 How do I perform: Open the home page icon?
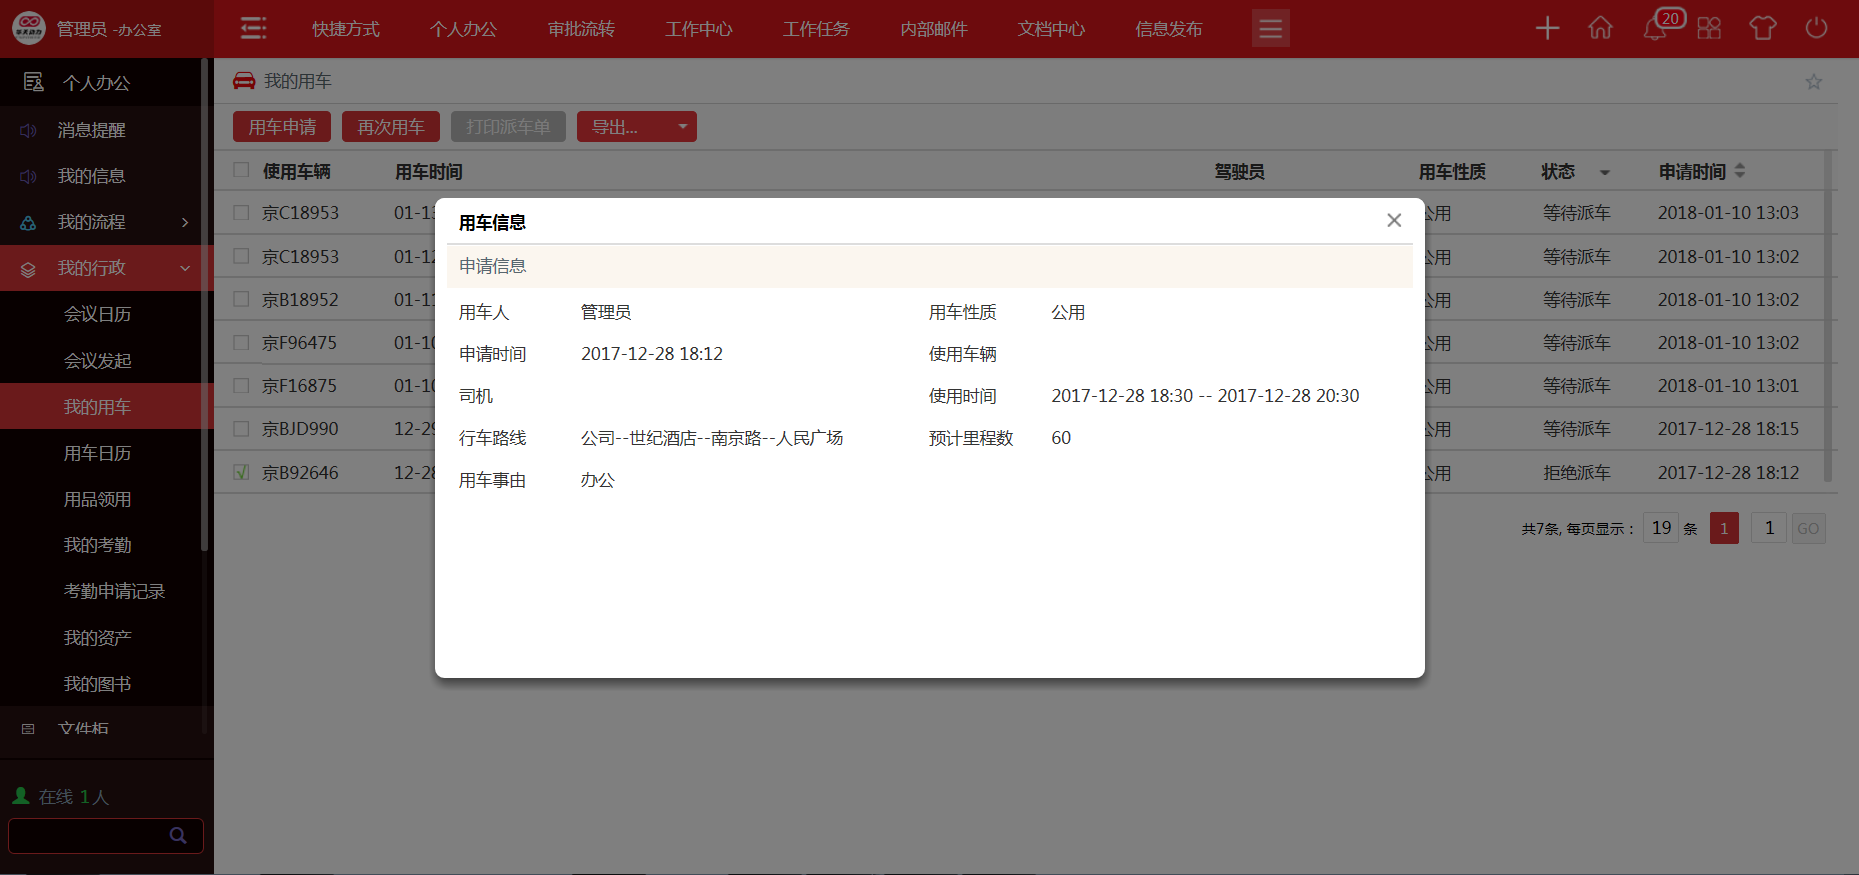[x=1600, y=29]
